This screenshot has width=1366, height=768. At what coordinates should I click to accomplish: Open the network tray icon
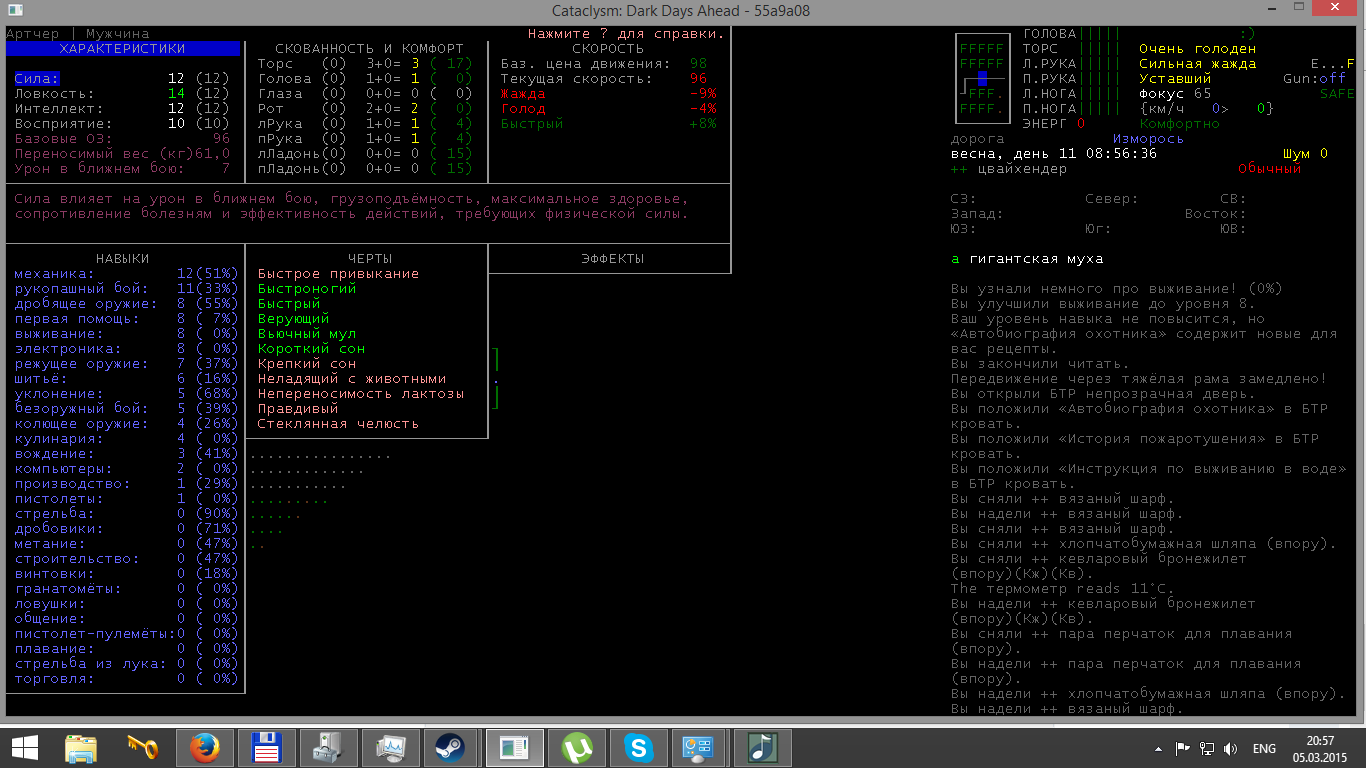click(1207, 748)
